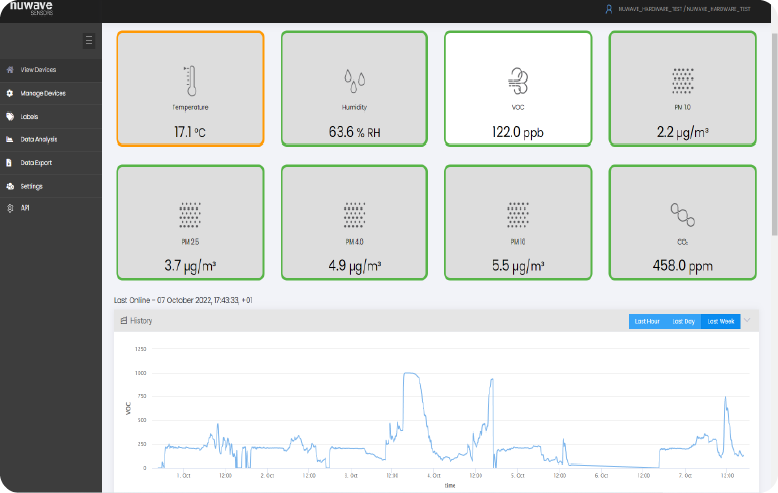Open Manage Devices in the sidebar
778x493 pixels.
pyautogui.click(x=42, y=93)
